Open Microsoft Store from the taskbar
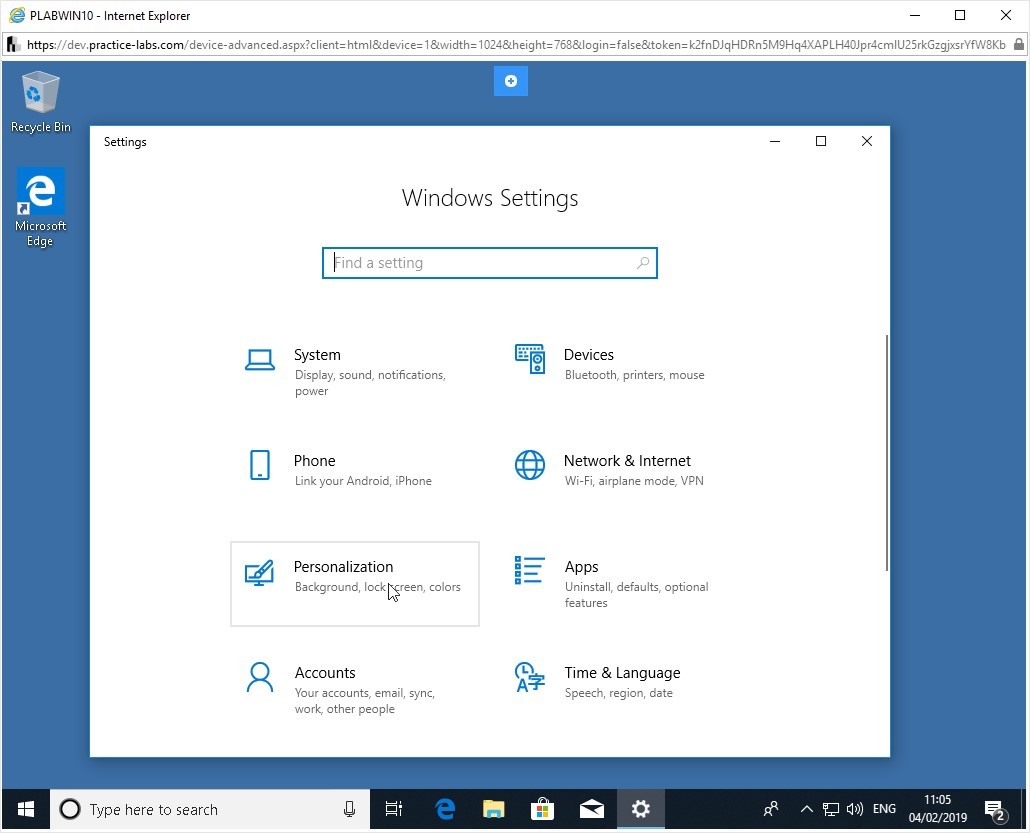1030x833 pixels. [543, 809]
